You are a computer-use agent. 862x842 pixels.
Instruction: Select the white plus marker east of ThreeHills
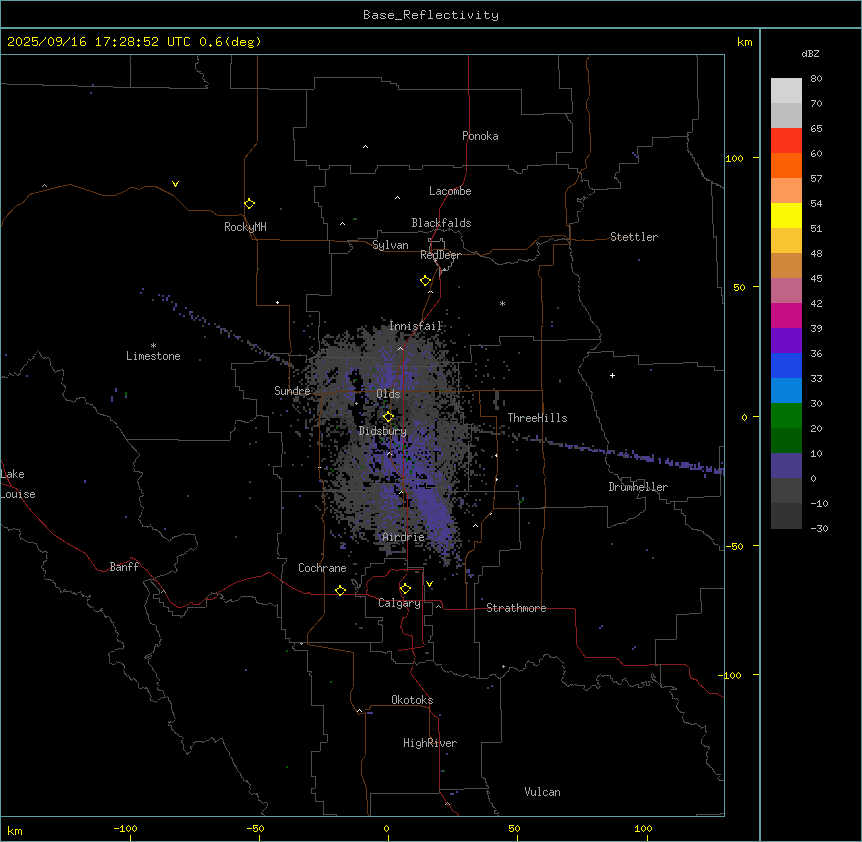612,375
